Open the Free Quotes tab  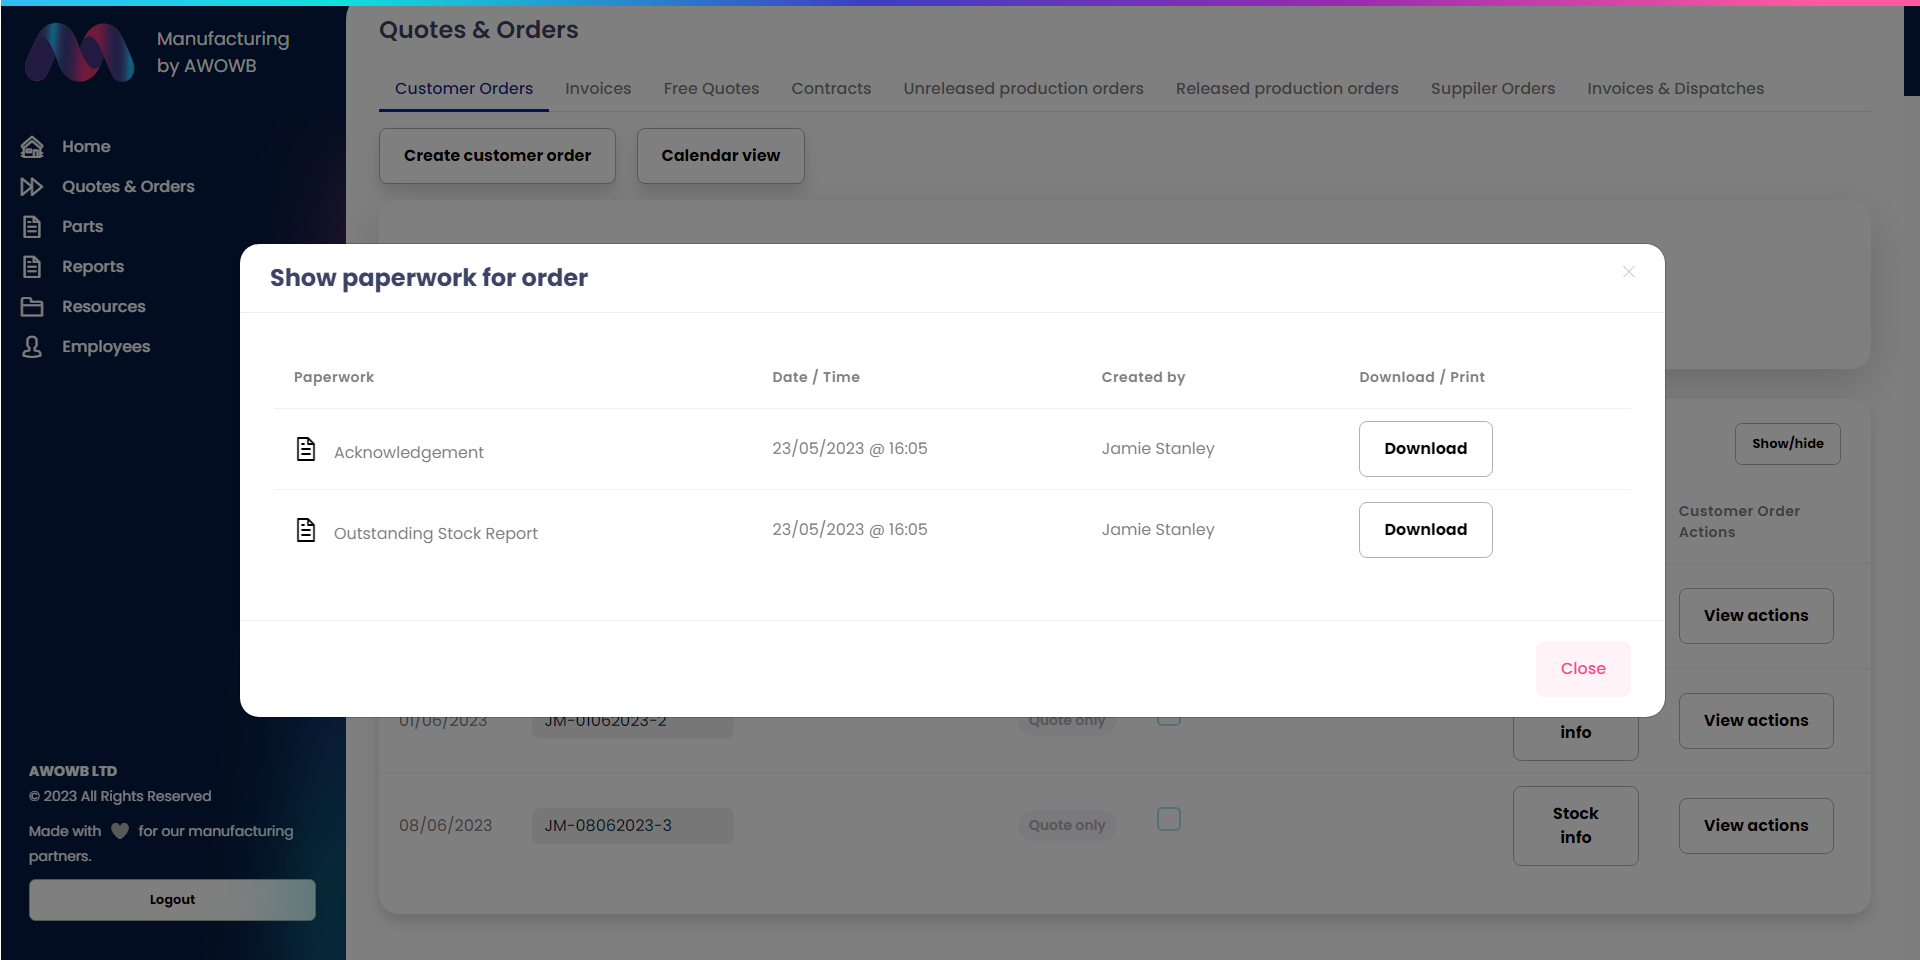point(711,88)
